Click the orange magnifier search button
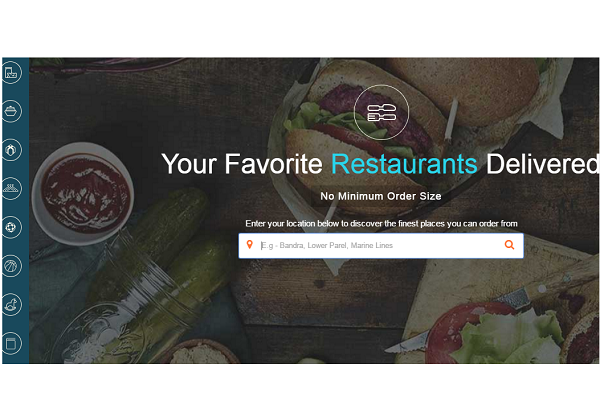Screen dimensions: 600x413 tap(509, 245)
